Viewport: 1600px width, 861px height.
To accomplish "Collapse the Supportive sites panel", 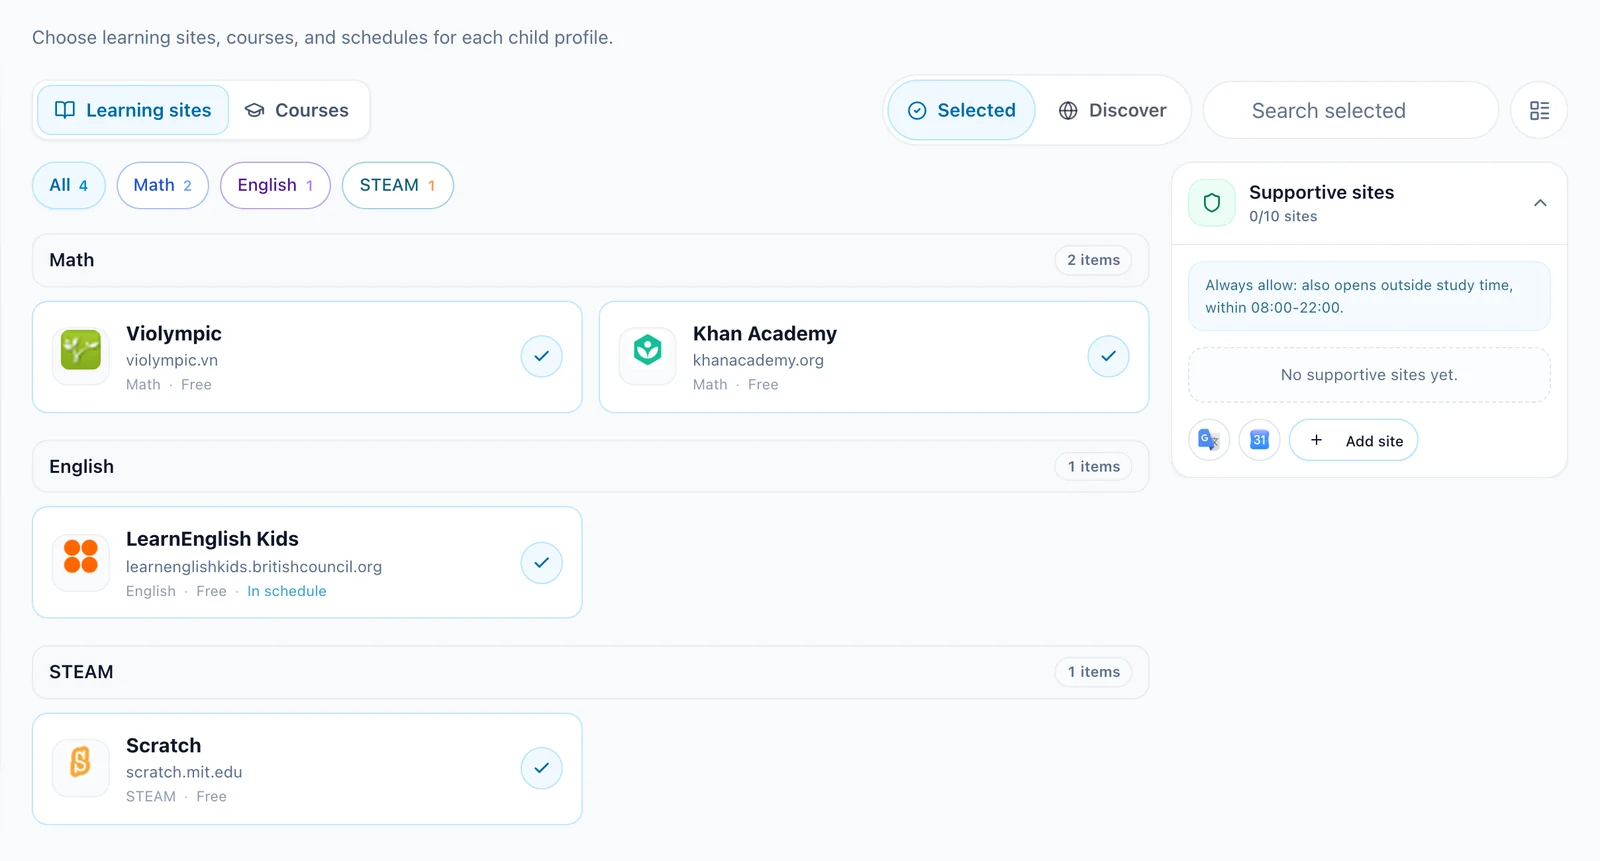I will [x=1540, y=203].
